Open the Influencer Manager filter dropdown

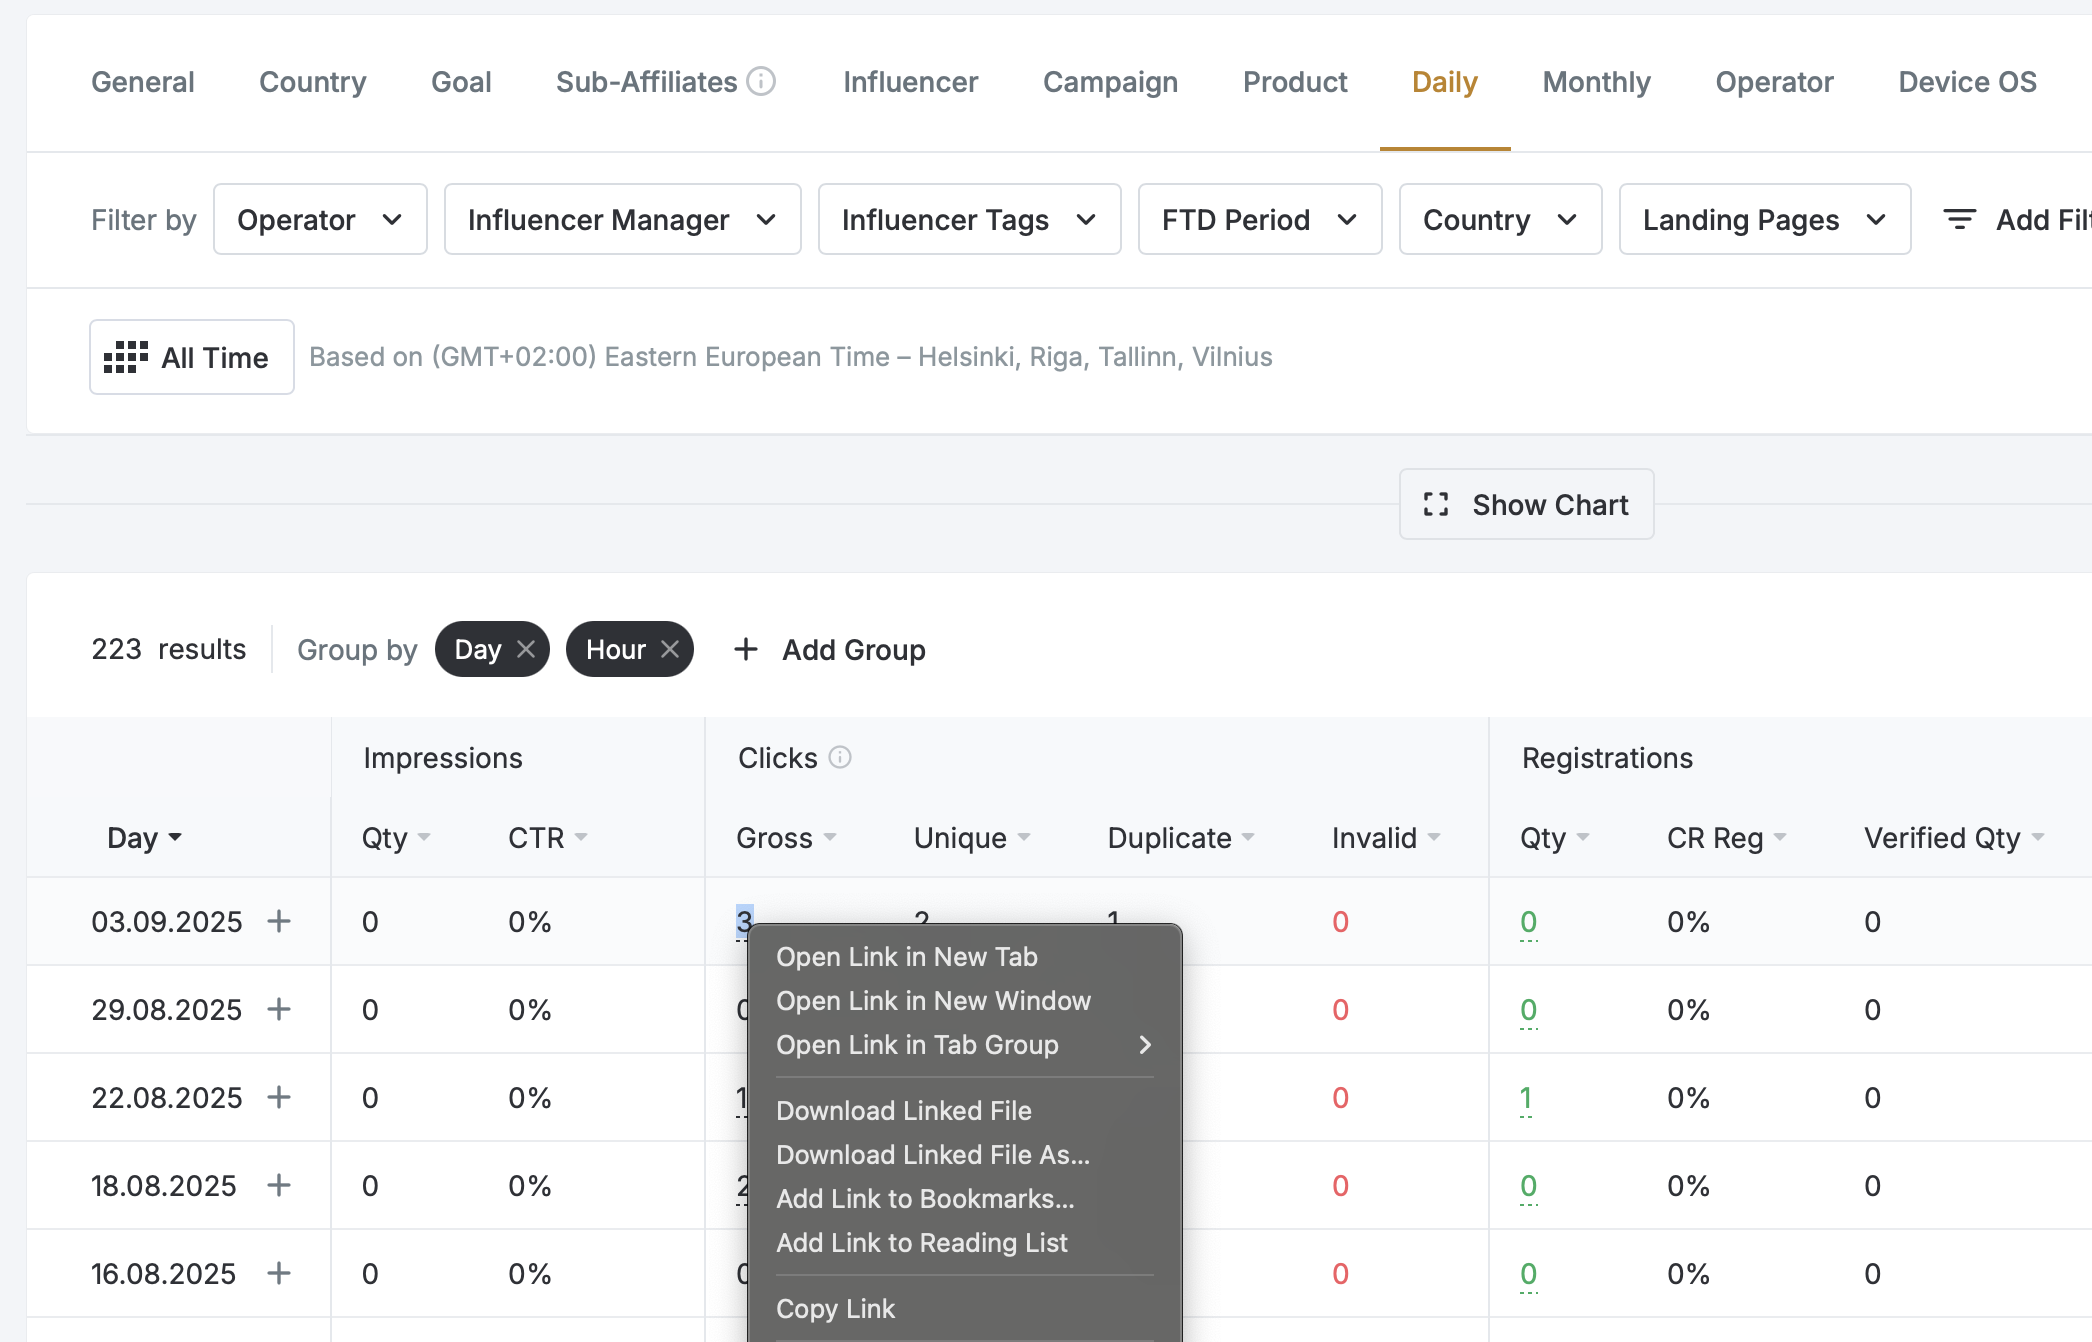click(622, 219)
